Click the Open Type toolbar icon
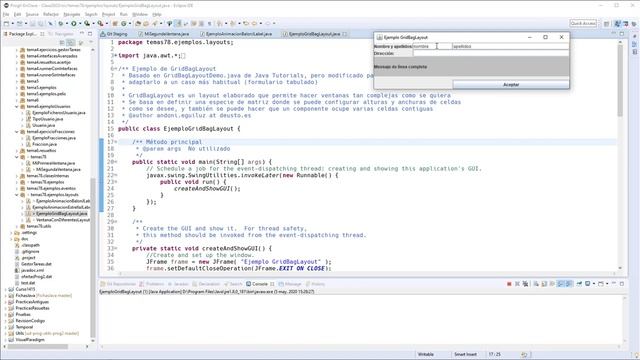This screenshot has height=360, width=640. 138,24
